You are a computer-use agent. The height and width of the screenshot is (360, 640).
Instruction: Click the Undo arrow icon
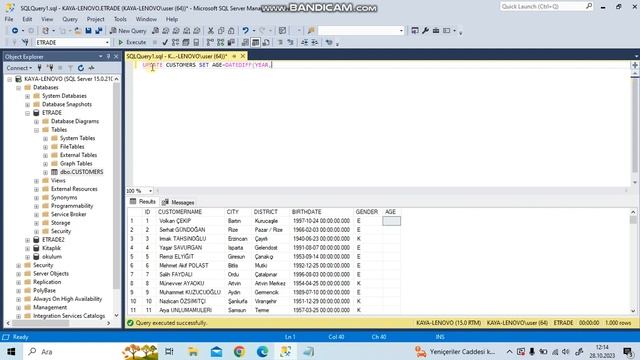245,31
